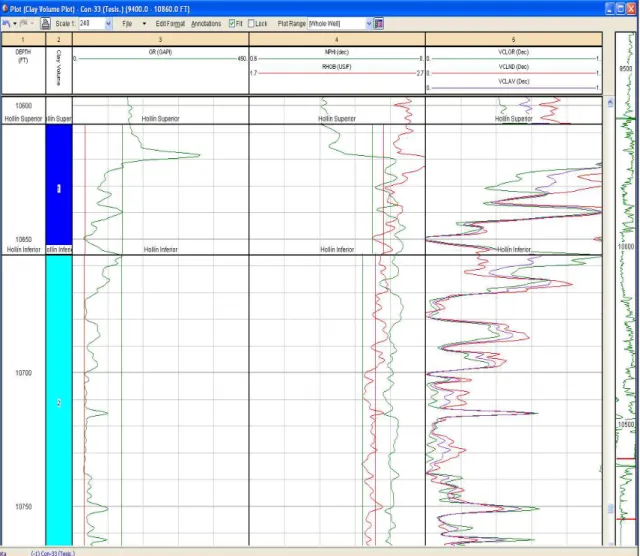
Task: Click the undo arrow icon
Action: [x=6, y=24]
